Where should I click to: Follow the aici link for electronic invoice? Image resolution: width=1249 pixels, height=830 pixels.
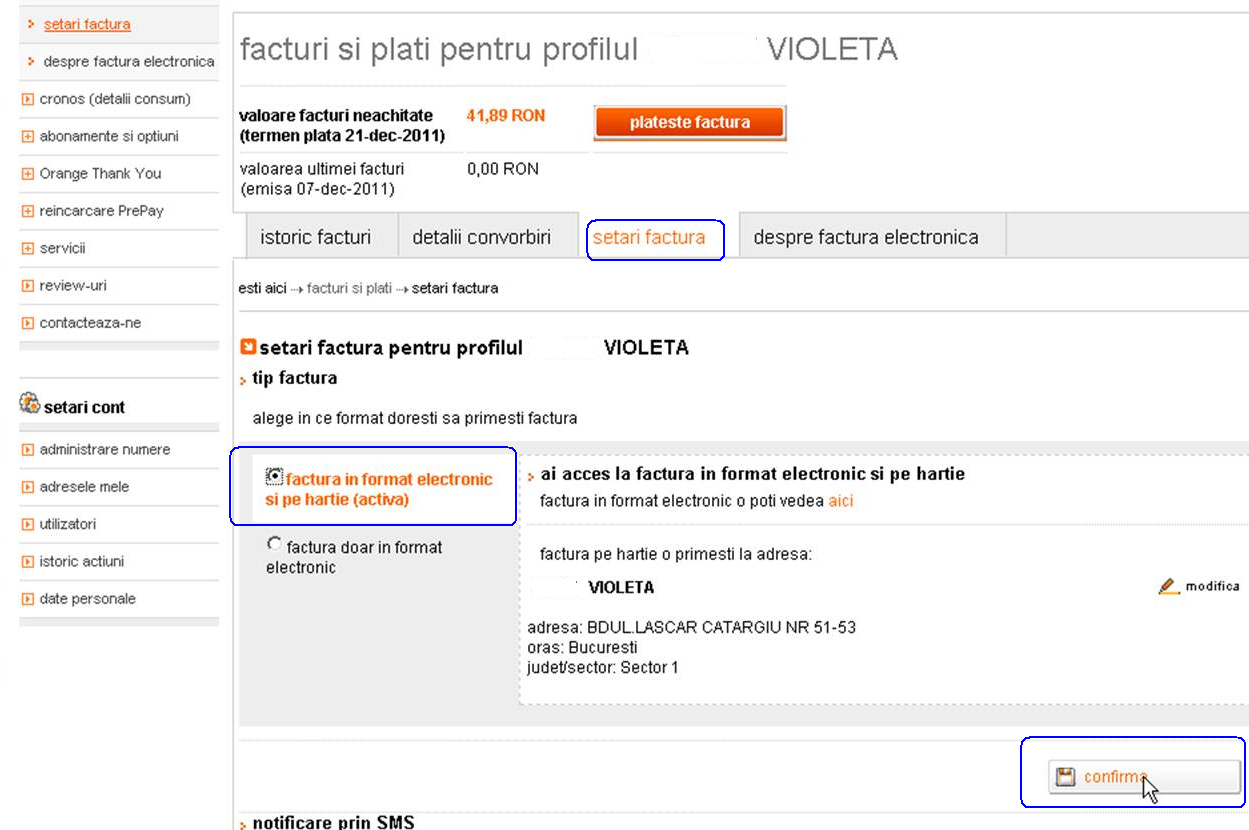841,501
